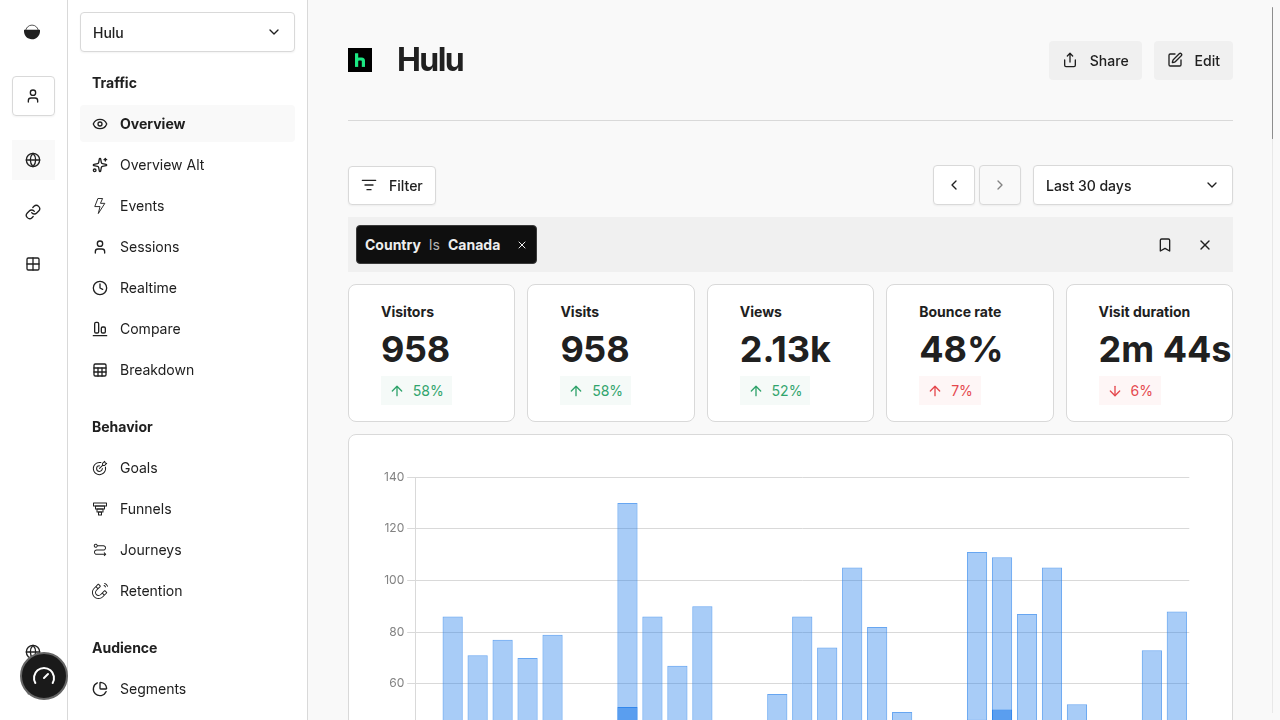Open the links icon in left rail
The image size is (1280, 720).
[33, 212]
